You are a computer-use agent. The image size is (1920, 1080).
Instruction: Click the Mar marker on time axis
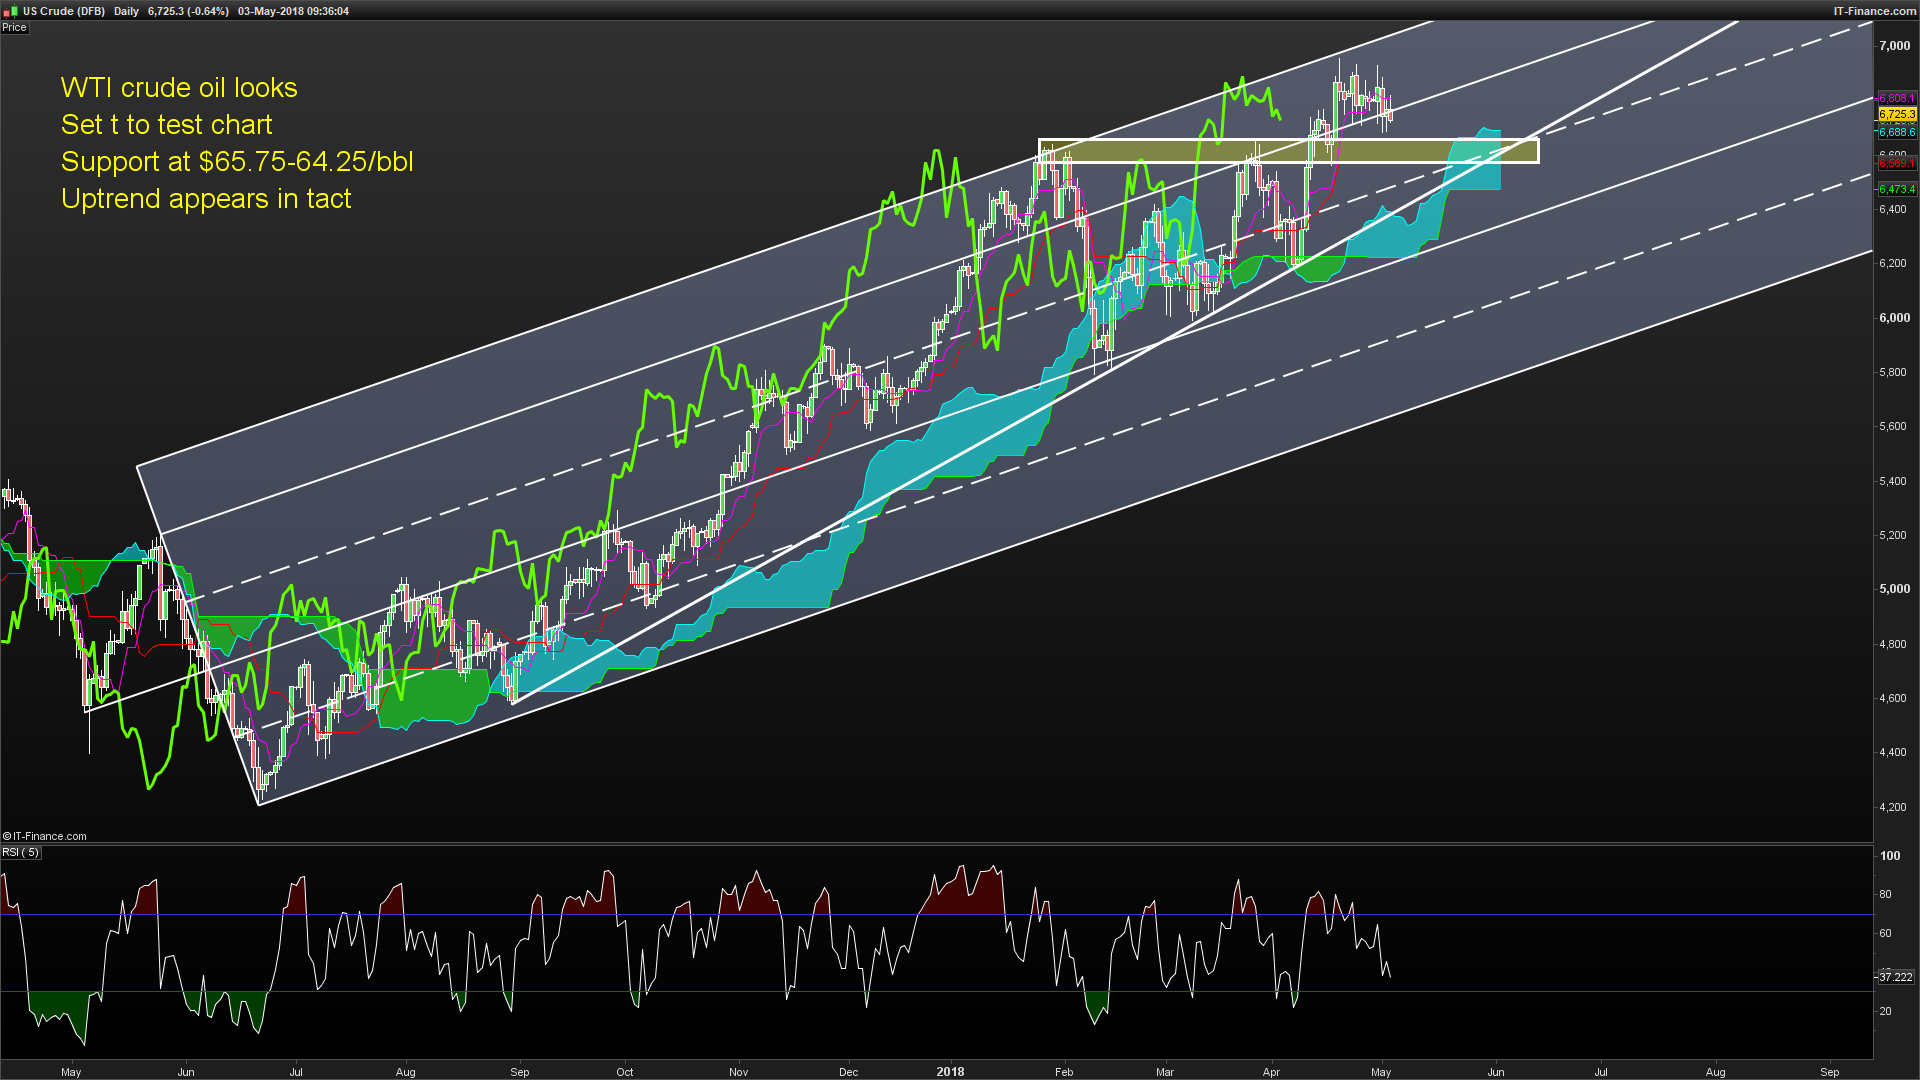coord(1165,1072)
